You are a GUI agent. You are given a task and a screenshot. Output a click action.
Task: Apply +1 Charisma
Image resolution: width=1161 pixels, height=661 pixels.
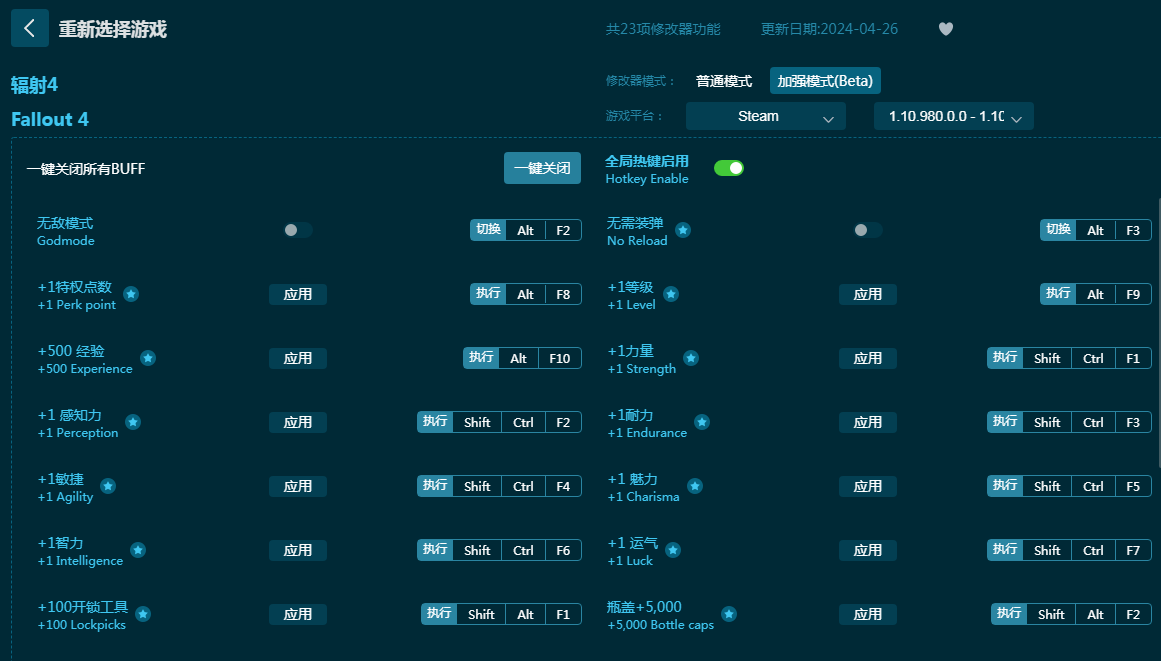coord(868,486)
